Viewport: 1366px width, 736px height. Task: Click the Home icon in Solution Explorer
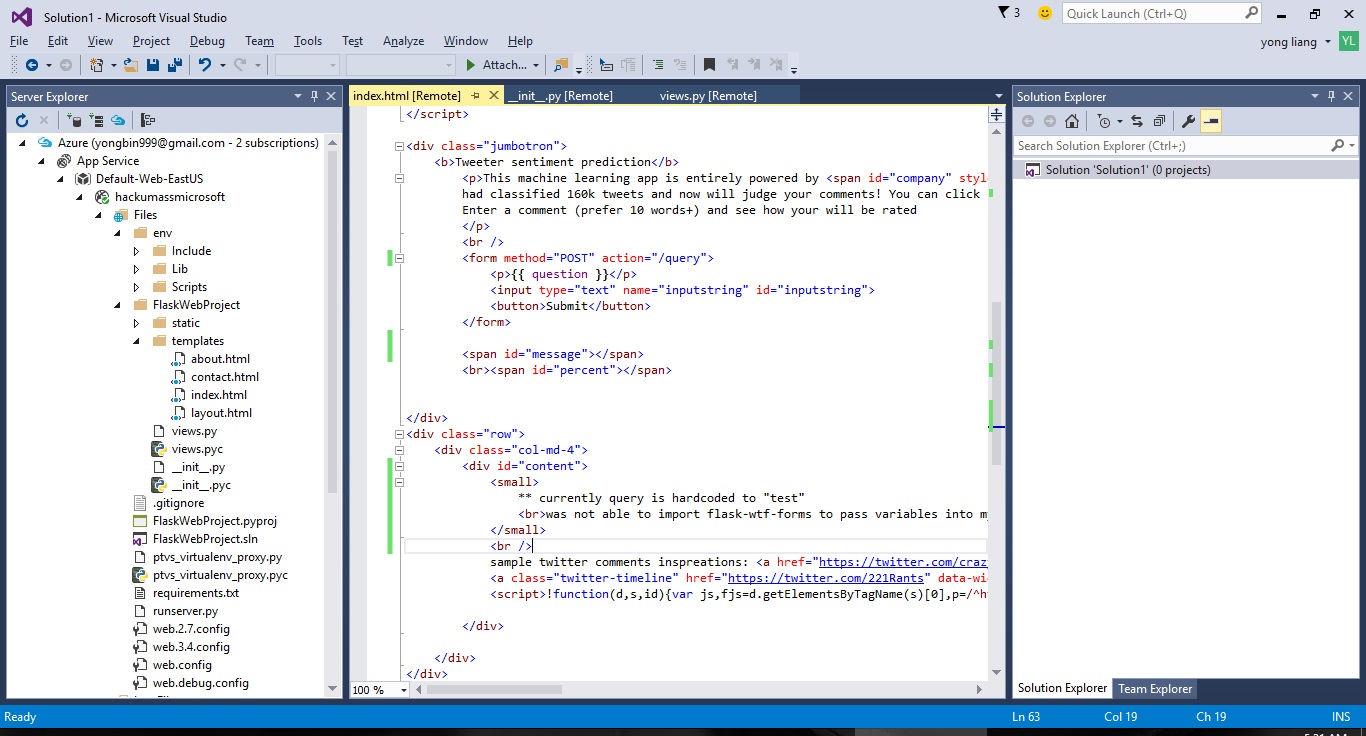click(x=1072, y=121)
